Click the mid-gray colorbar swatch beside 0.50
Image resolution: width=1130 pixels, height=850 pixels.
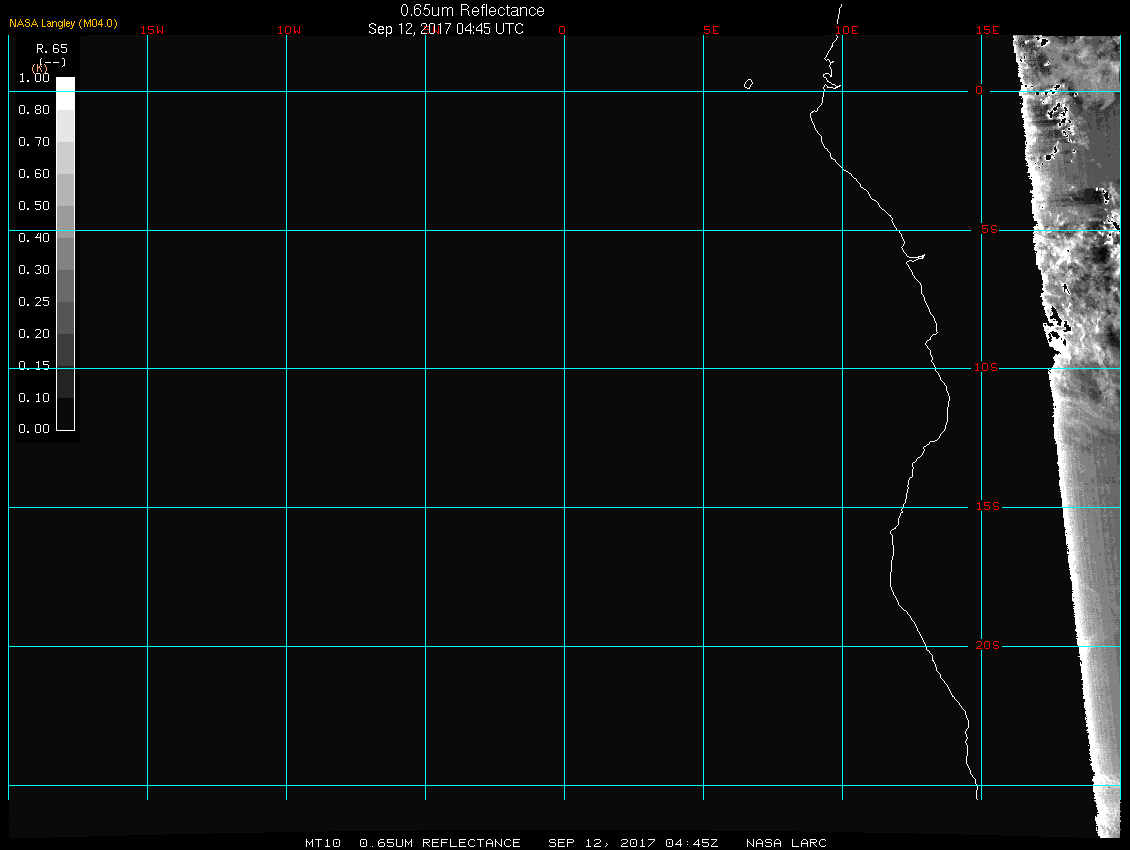(66, 221)
